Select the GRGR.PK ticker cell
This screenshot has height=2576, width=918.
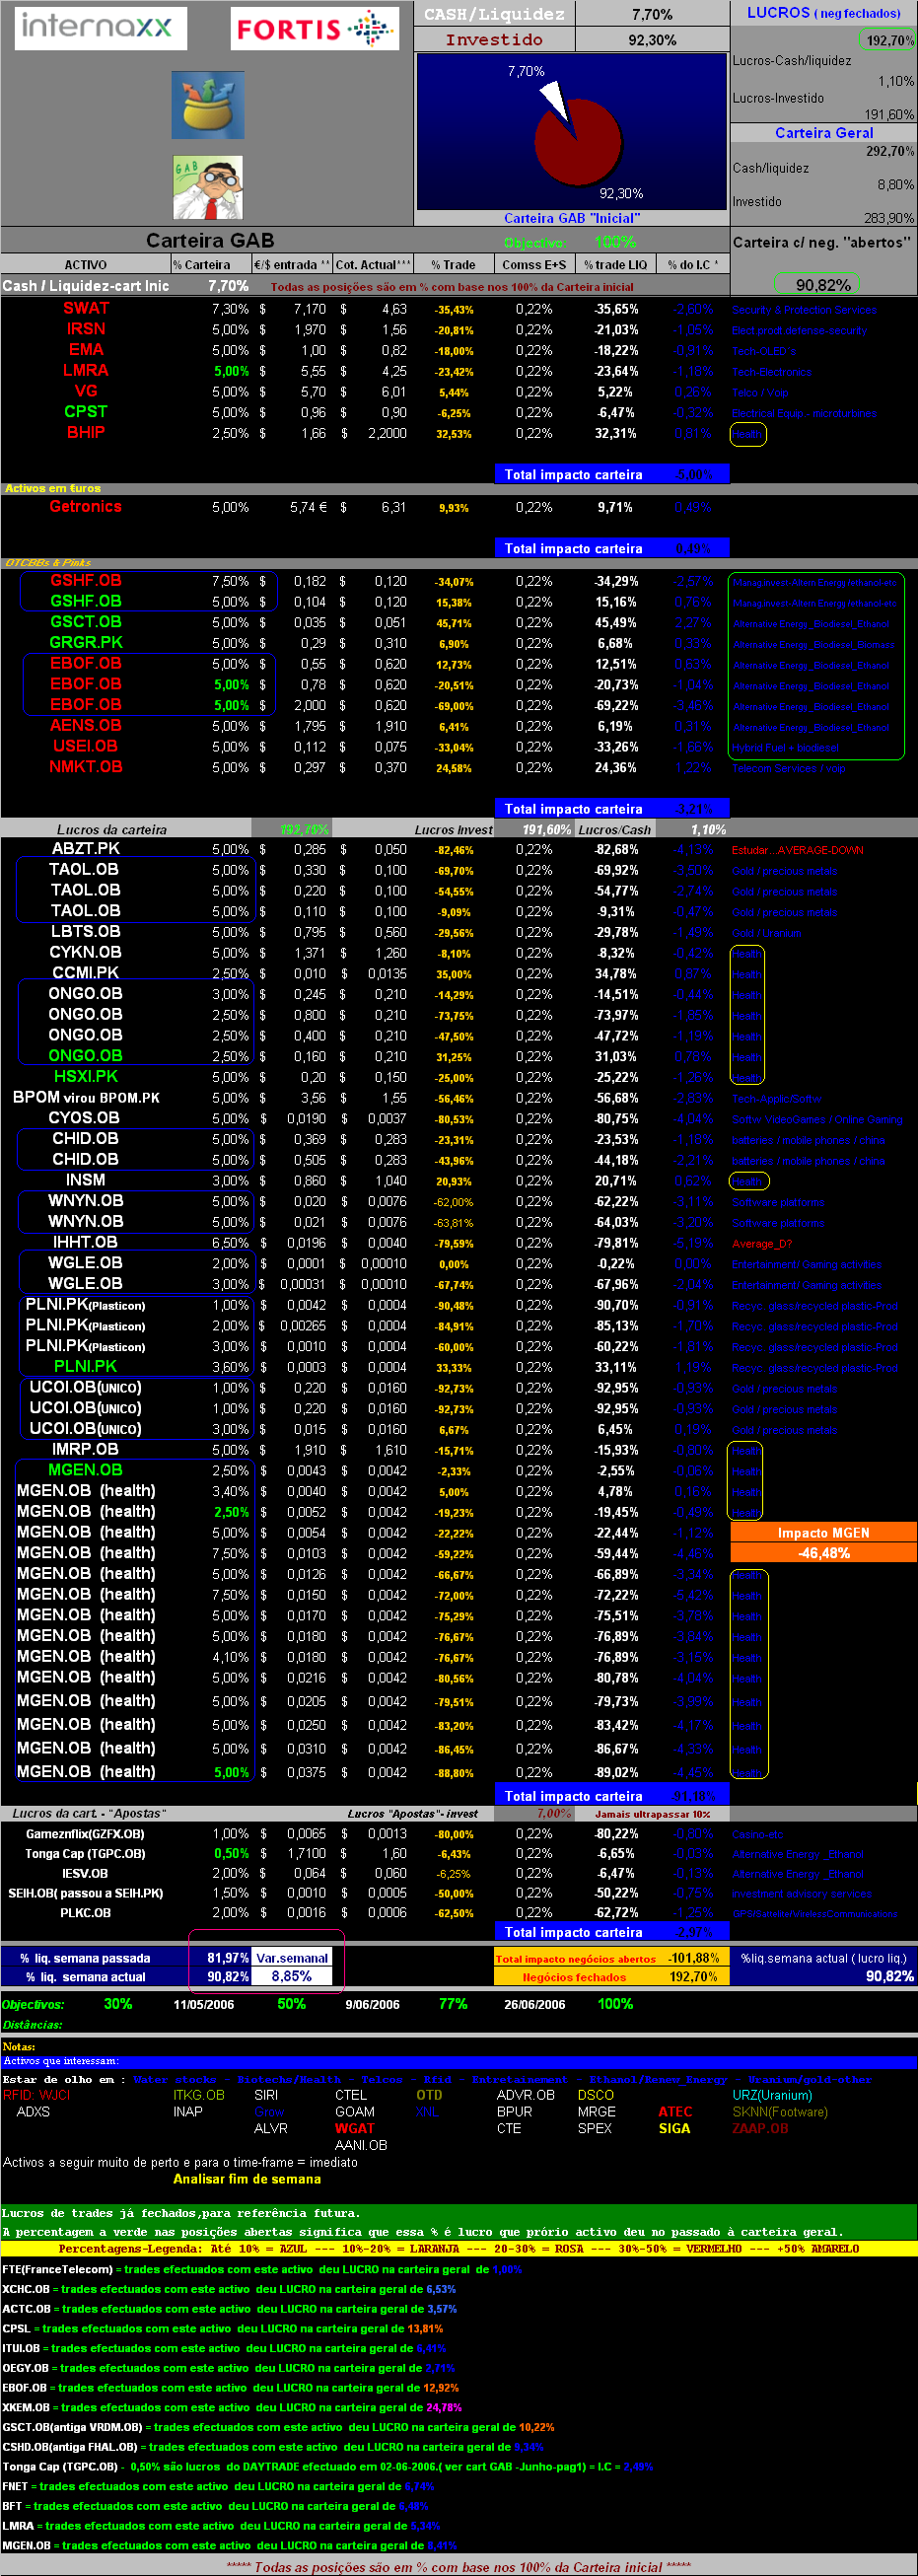point(86,643)
